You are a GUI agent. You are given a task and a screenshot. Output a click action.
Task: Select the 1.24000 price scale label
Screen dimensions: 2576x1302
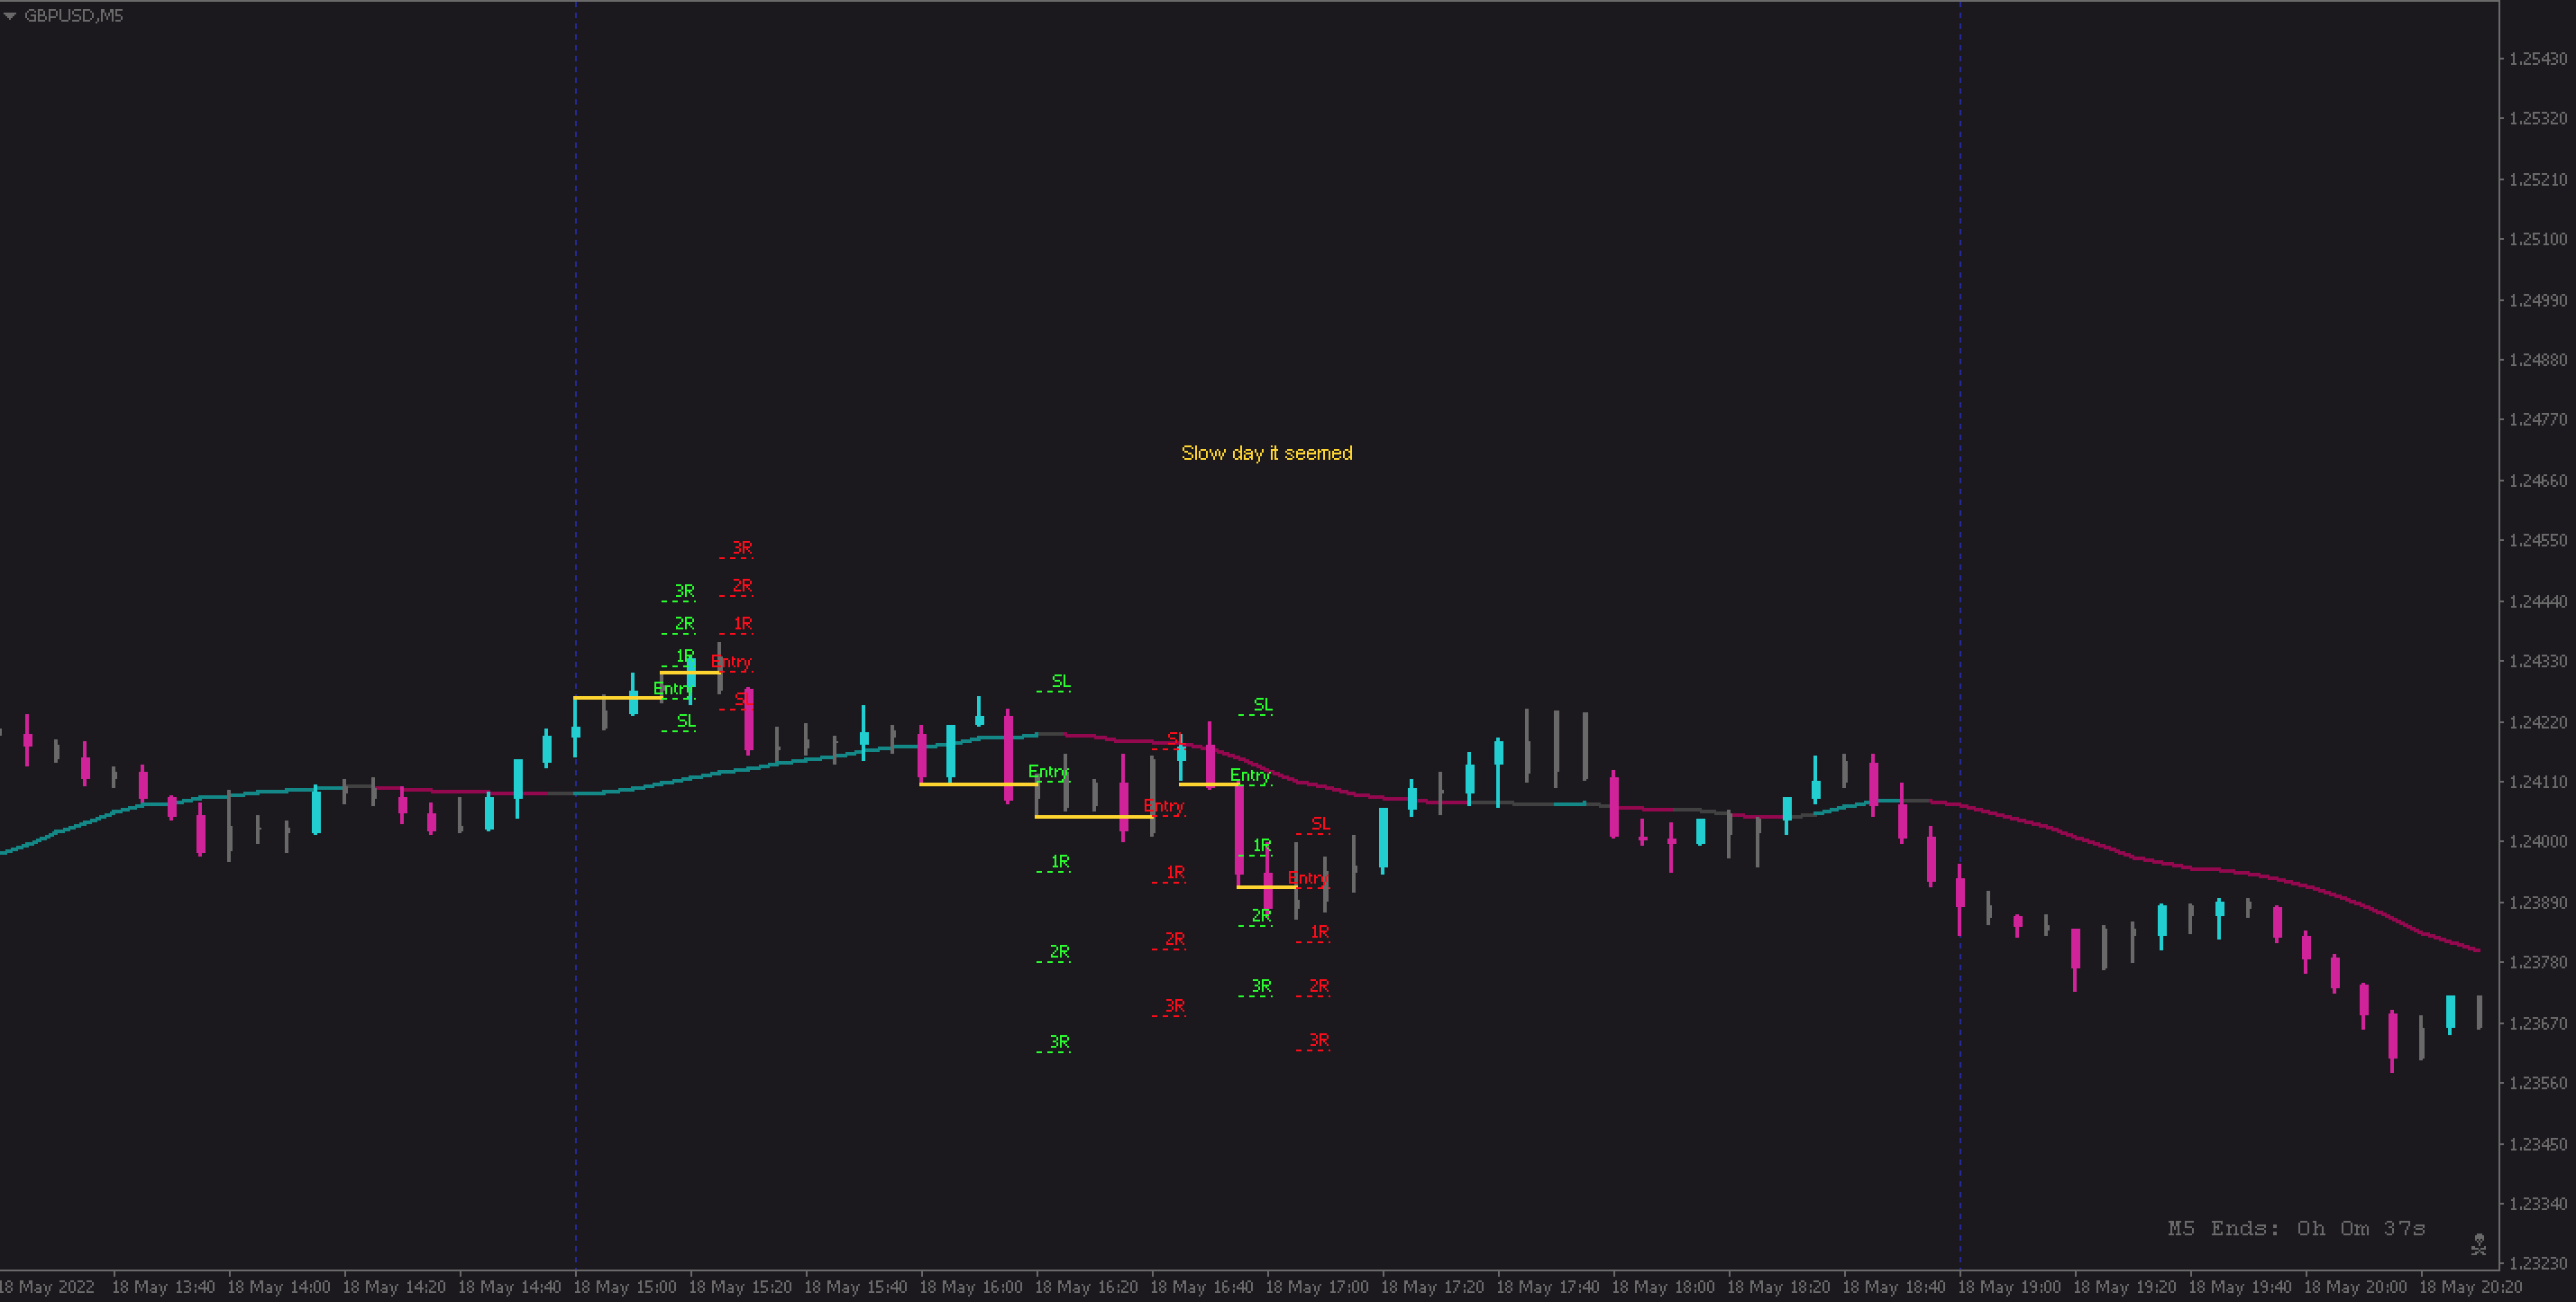pos(2537,842)
